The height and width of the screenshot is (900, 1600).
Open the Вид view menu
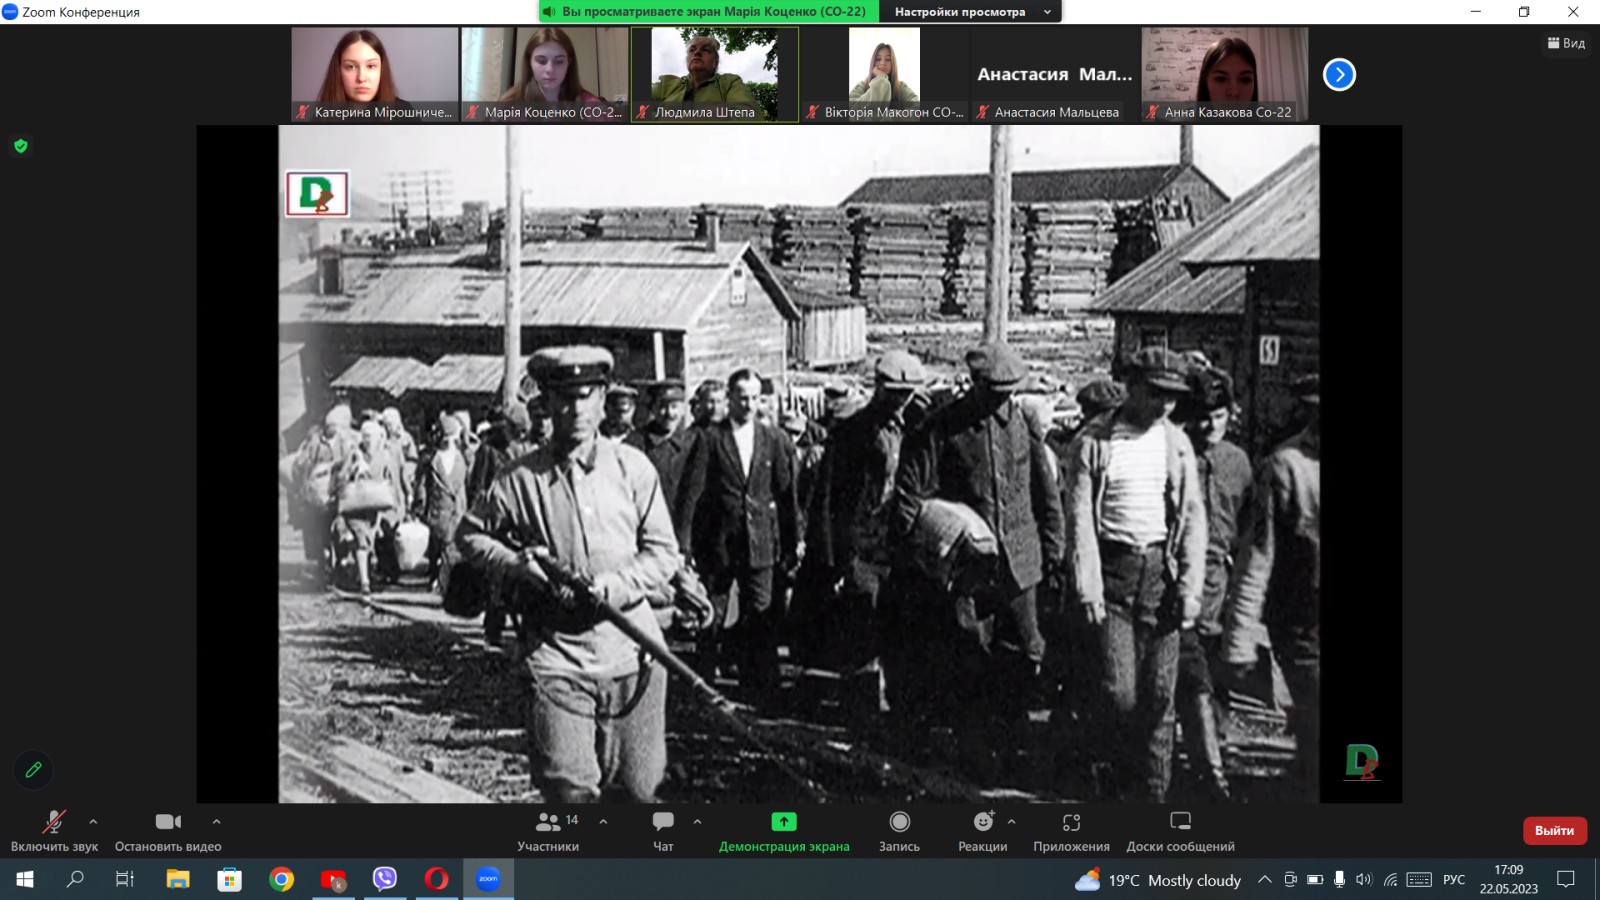click(1566, 43)
